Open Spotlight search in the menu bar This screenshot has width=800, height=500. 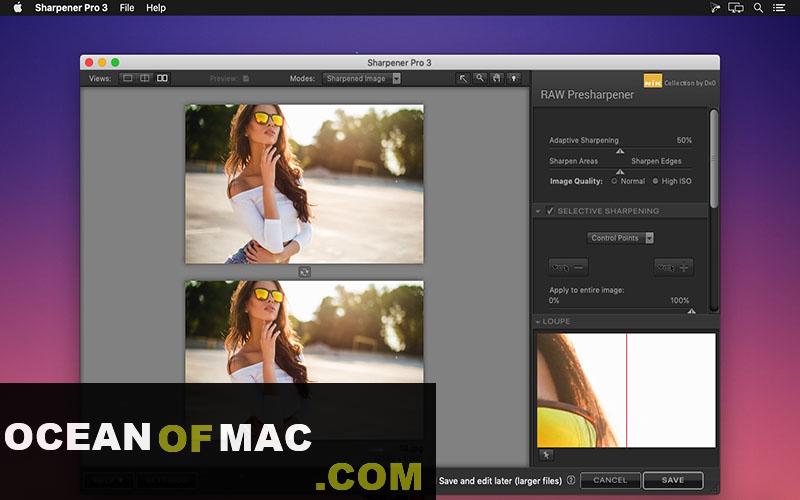tap(758, 8)
